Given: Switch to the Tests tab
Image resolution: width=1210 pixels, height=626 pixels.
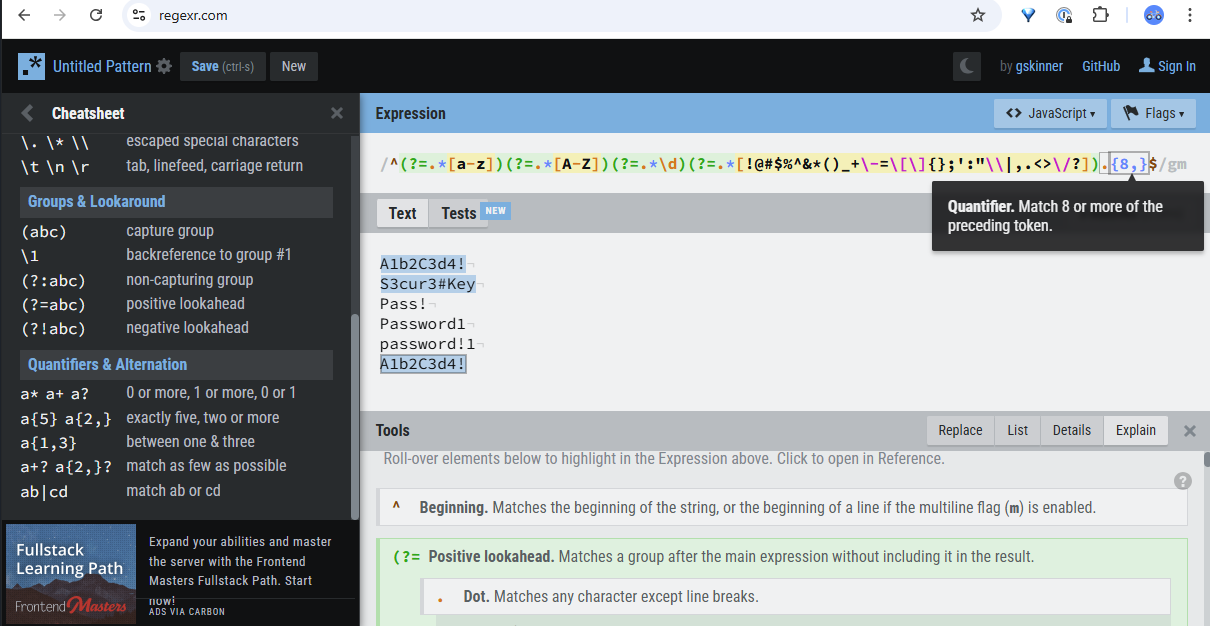Looking at the screenshot, I should (x=459, y=213).
